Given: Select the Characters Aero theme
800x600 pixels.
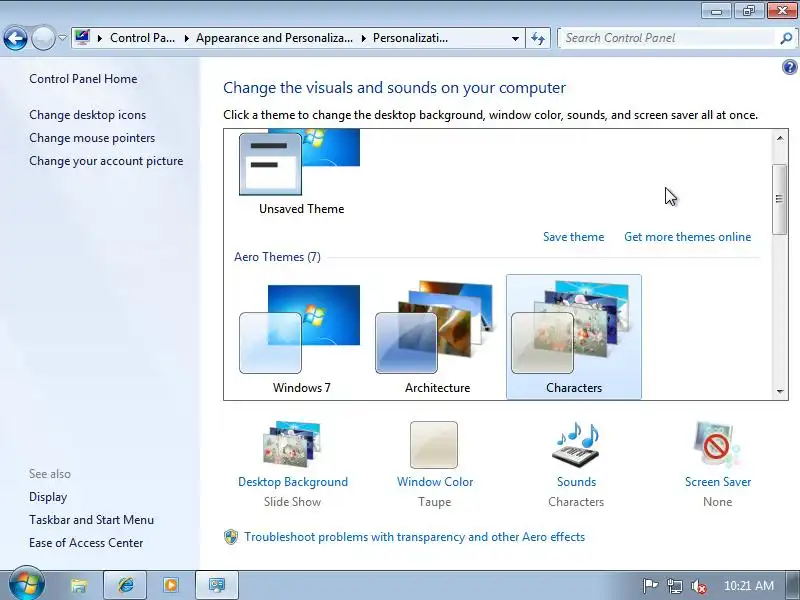Looking at the screenshot, I should click(573, 337).
